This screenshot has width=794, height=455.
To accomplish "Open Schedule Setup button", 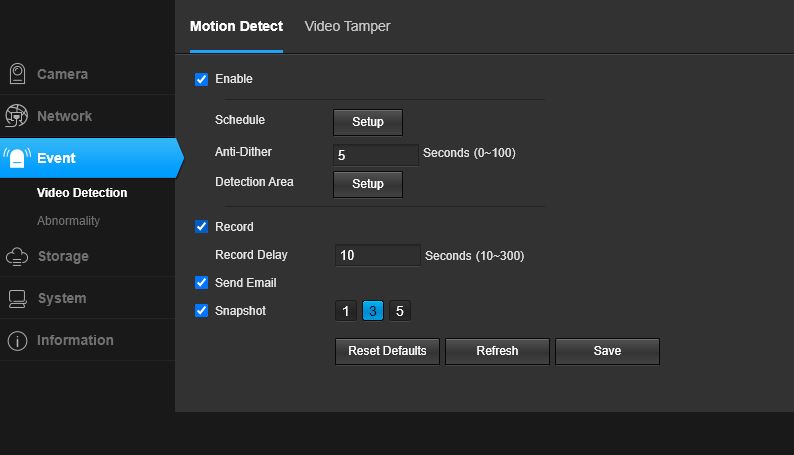I will tap(368, 122).
